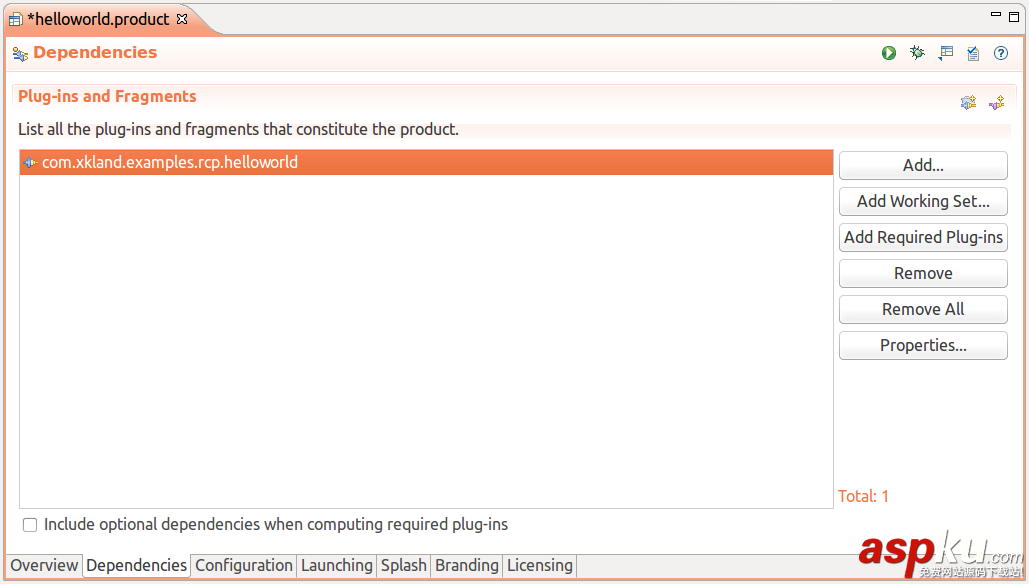The width and height of the screenshot is (1029, 584).
Task: Click the Add... button
Action: (x=923, y=166)
